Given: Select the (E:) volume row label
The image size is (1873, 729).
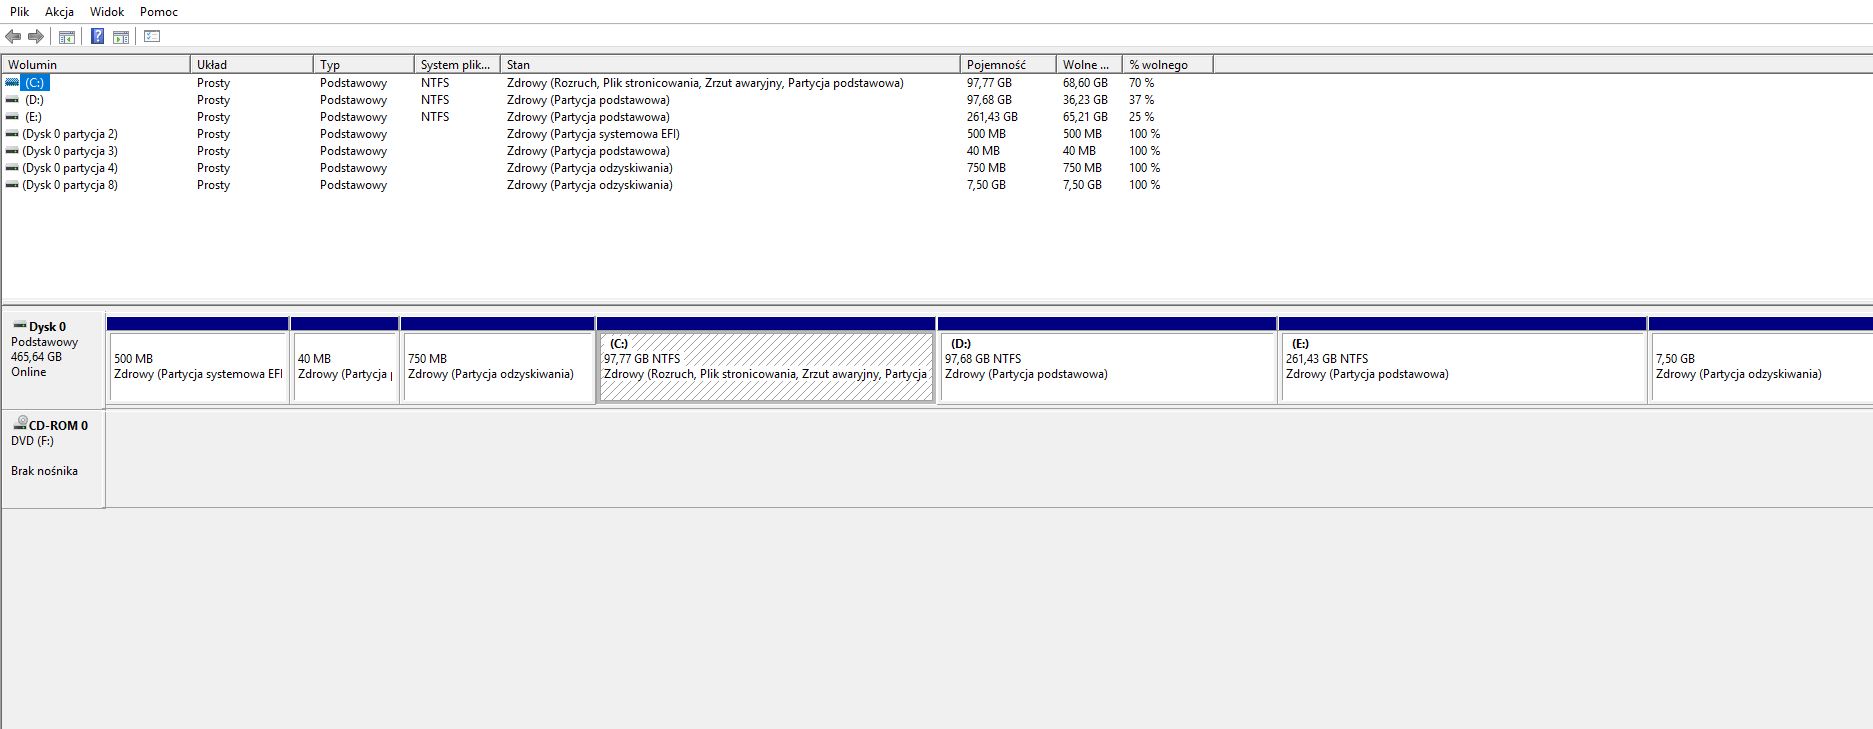Looking at the screenshot, I should (x=34, y=117).
